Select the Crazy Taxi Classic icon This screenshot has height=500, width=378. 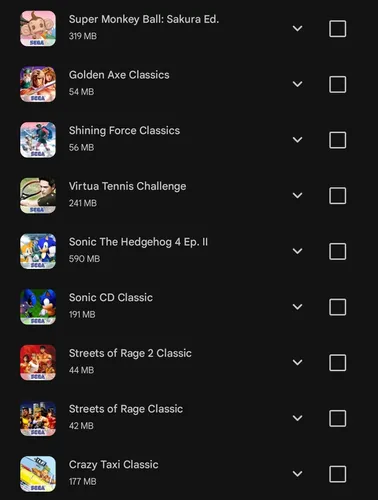pyautogui.click(x=38, y=474)
